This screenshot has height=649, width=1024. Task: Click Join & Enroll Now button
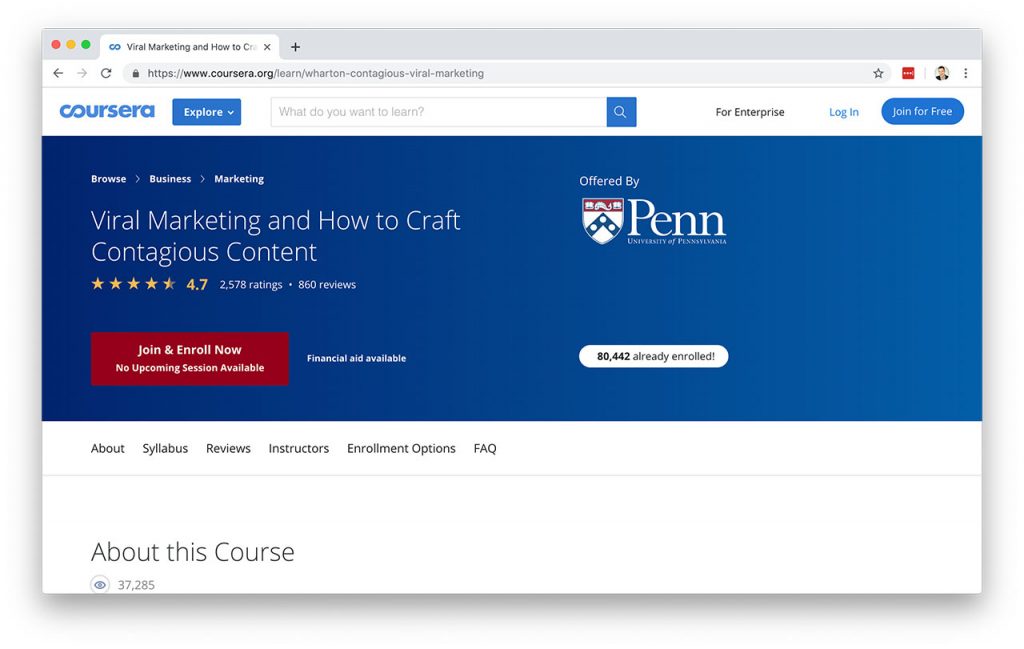click(x=189, y=358)
